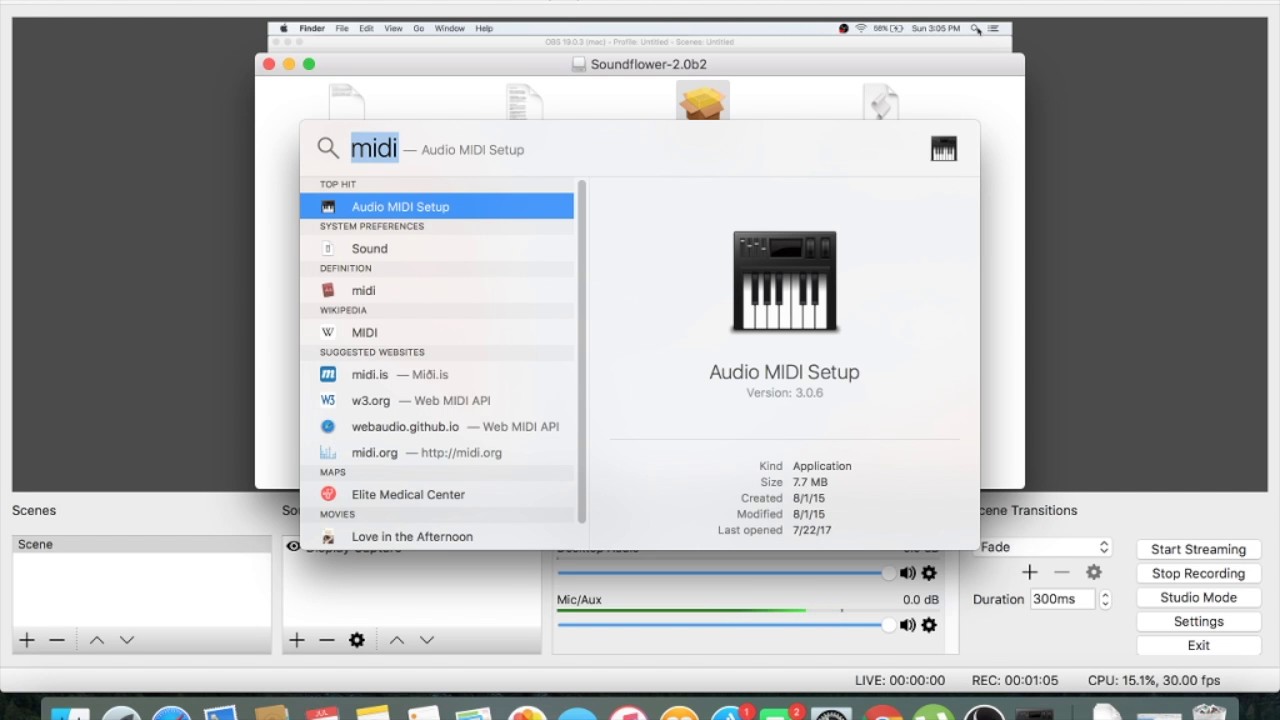Screen dimensions: 1280x720
Task: Click the red maps pin icon
Action: coord(328,494)
